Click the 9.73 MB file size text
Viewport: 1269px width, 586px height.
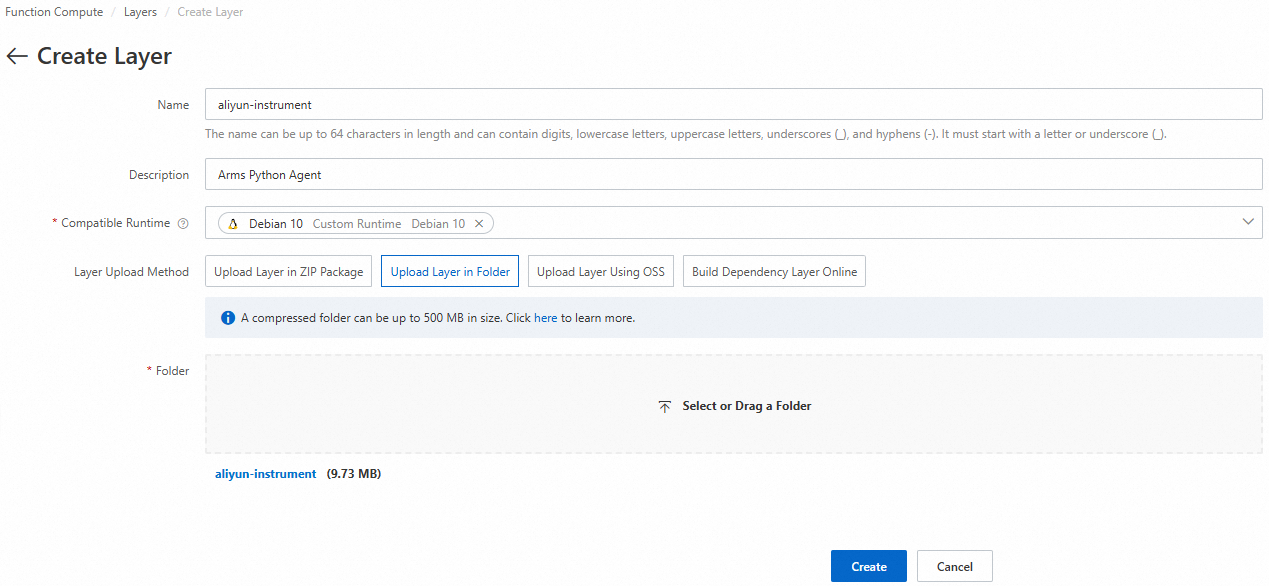click(x=354, y=474)
